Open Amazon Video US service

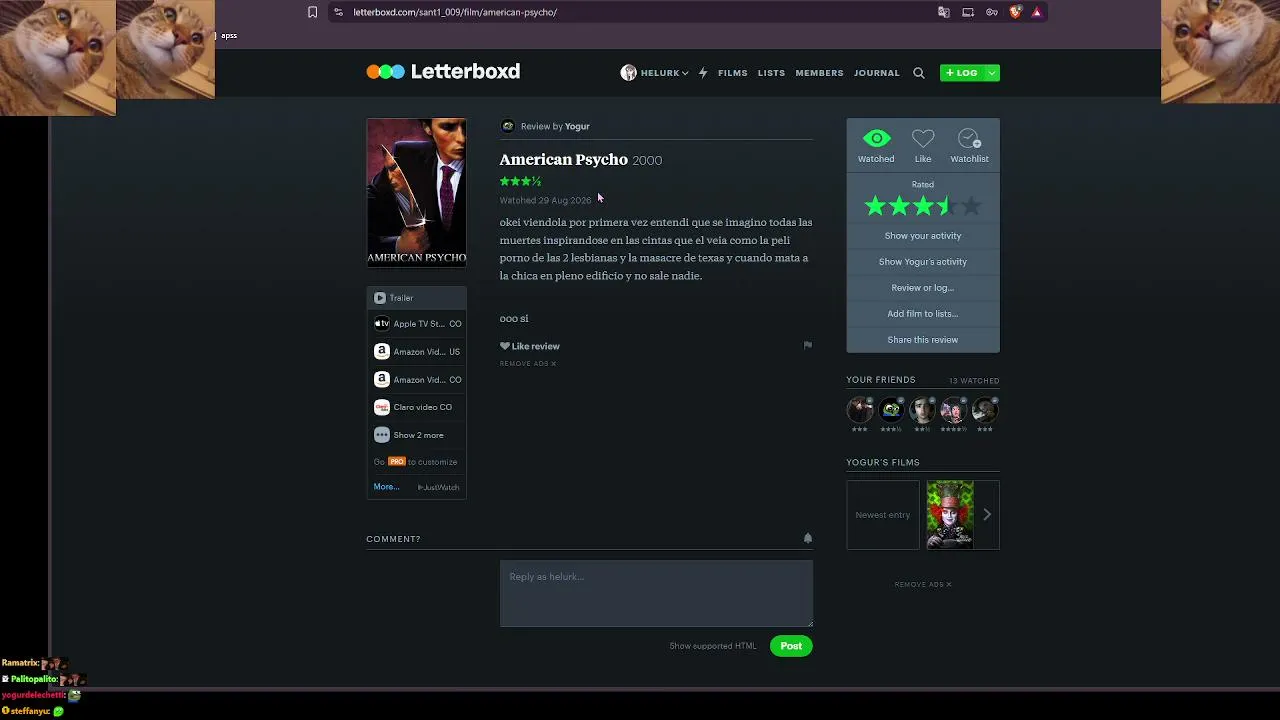pos(416,352)
